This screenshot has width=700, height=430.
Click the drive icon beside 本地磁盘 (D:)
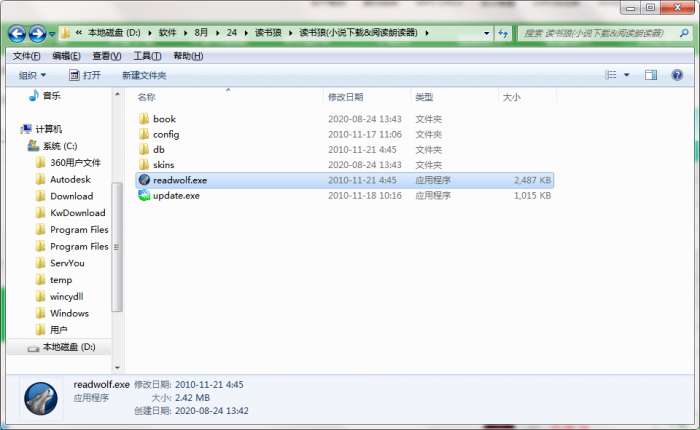(x=33, y=348)
